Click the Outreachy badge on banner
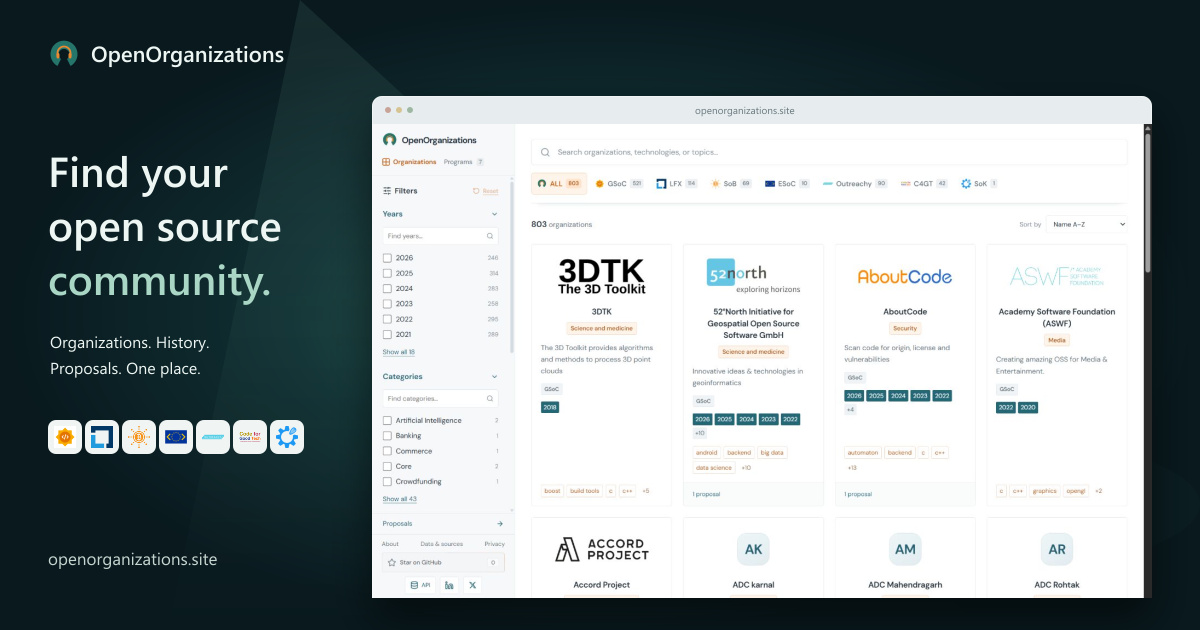Viewport: 1200px width, 630px height. pos(213,437)
